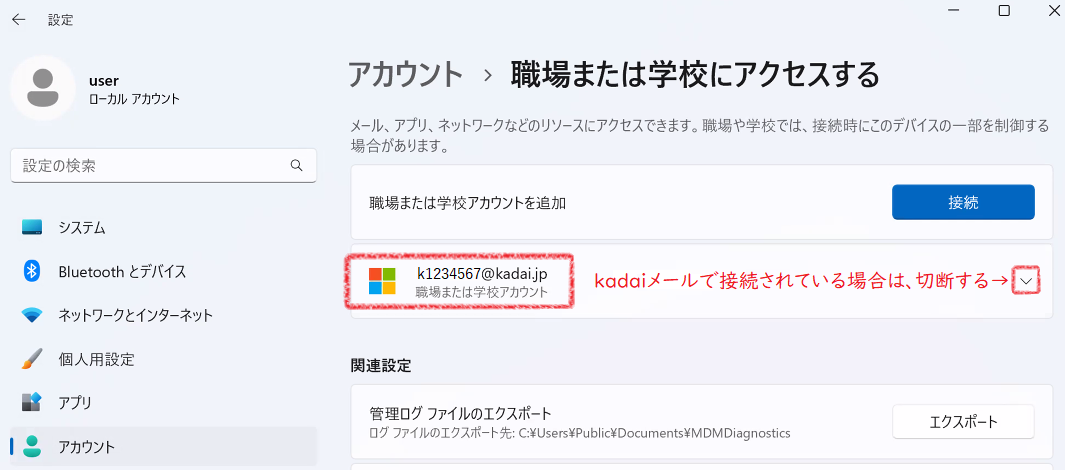
Task: Click the 接続 button
Action: coord(963,202)
